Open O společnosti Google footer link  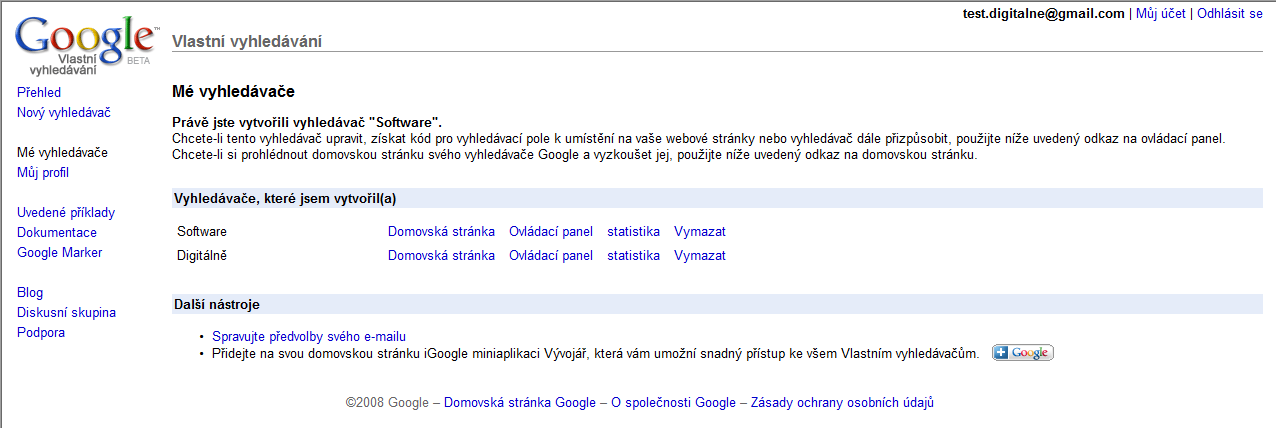[x=673, y=403]
